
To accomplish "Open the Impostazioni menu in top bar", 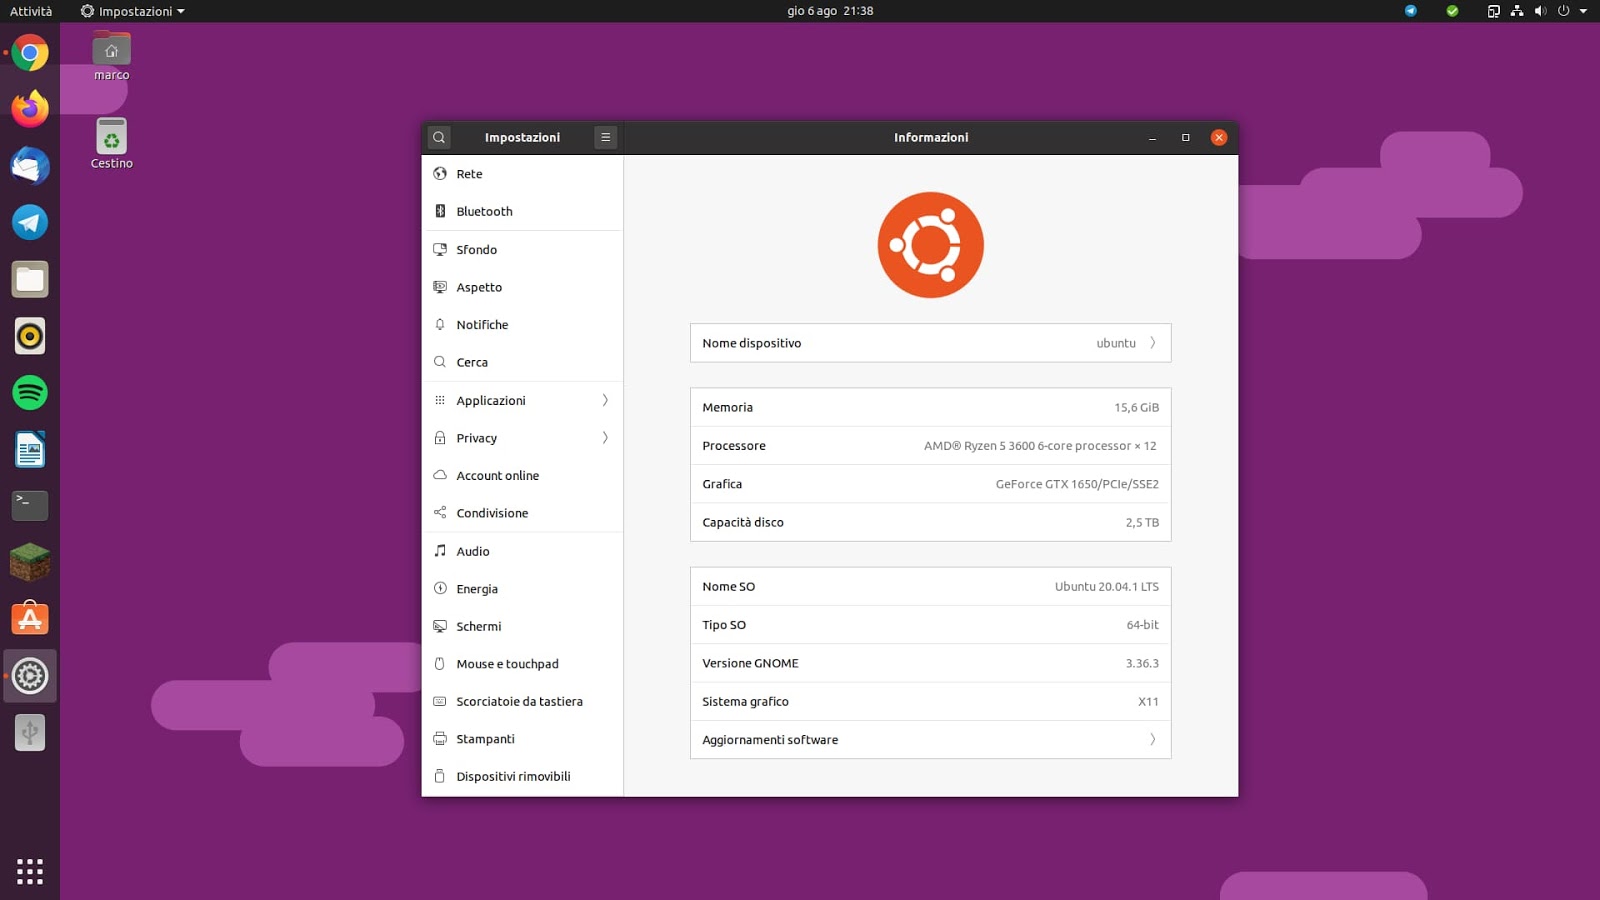I will tap(131, 11).
